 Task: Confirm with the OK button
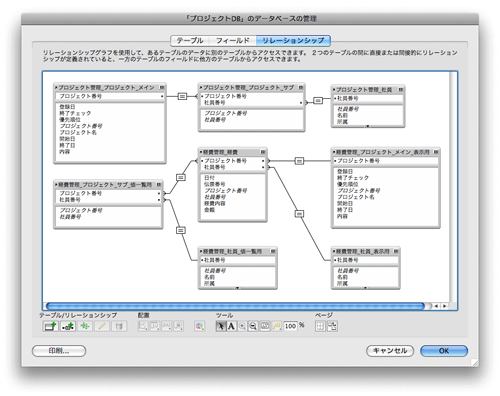(x=444, y=351)
